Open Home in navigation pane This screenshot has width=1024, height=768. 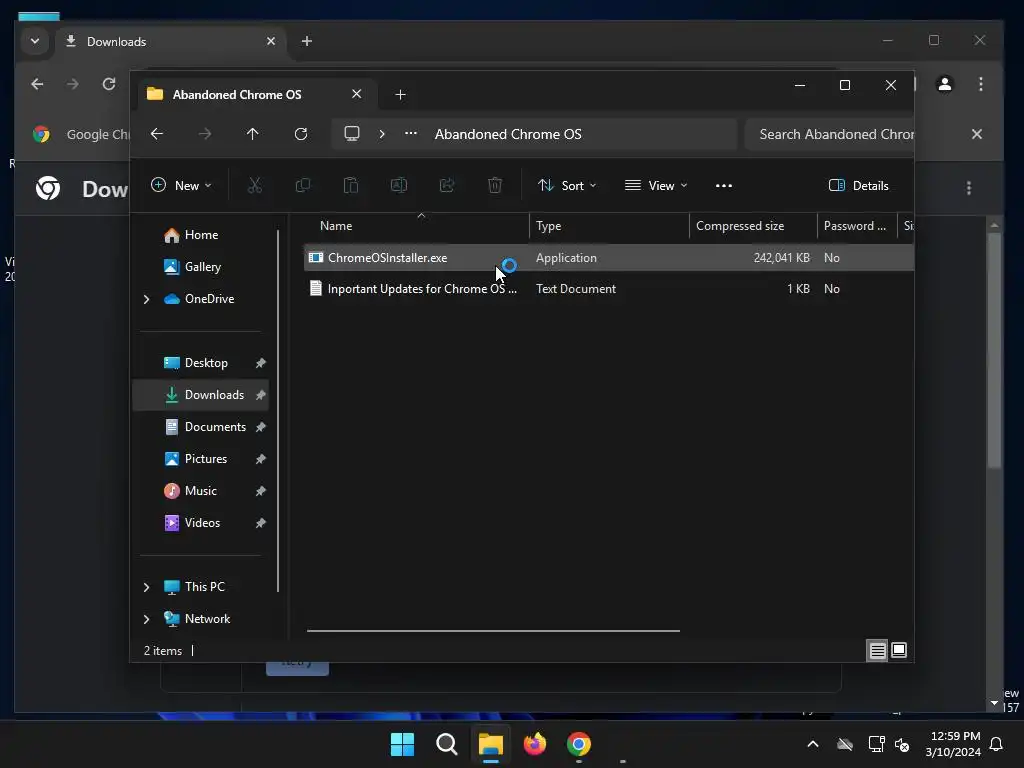tap(201, 235)
